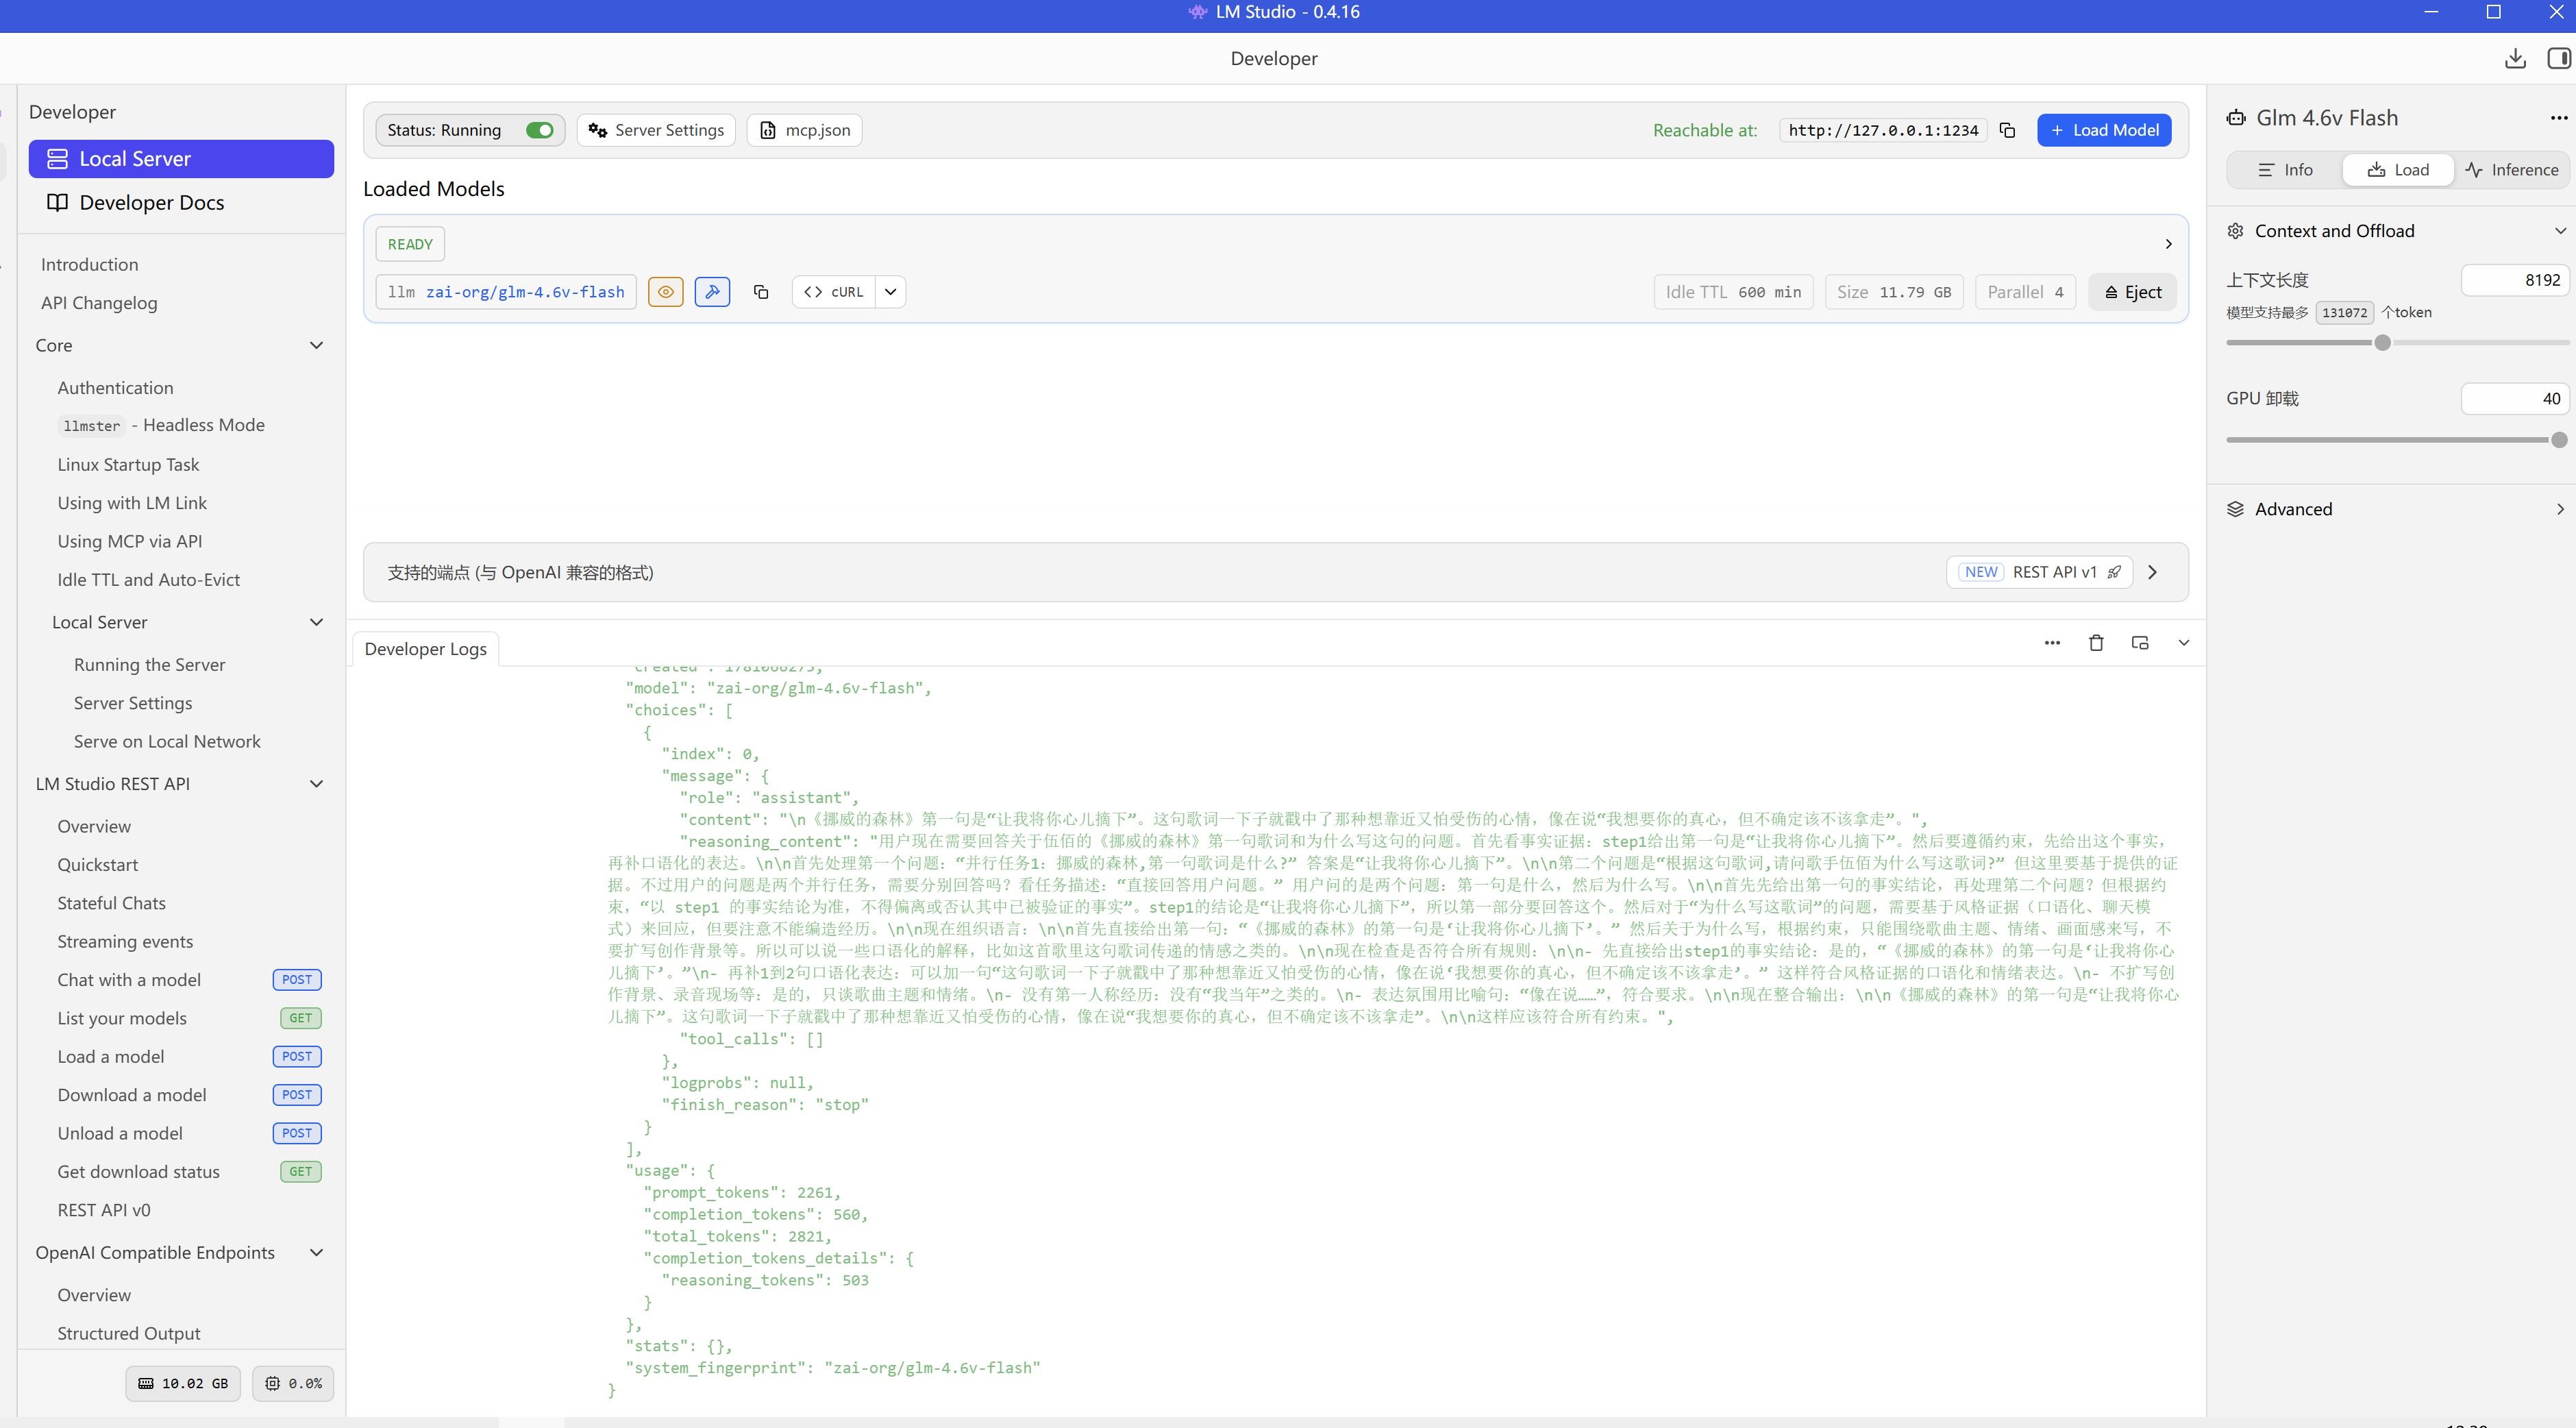This screenshot has height=1428, width=2576.
Task: Turn off the Status: Running server switch
Action: (x=540, y=130)
